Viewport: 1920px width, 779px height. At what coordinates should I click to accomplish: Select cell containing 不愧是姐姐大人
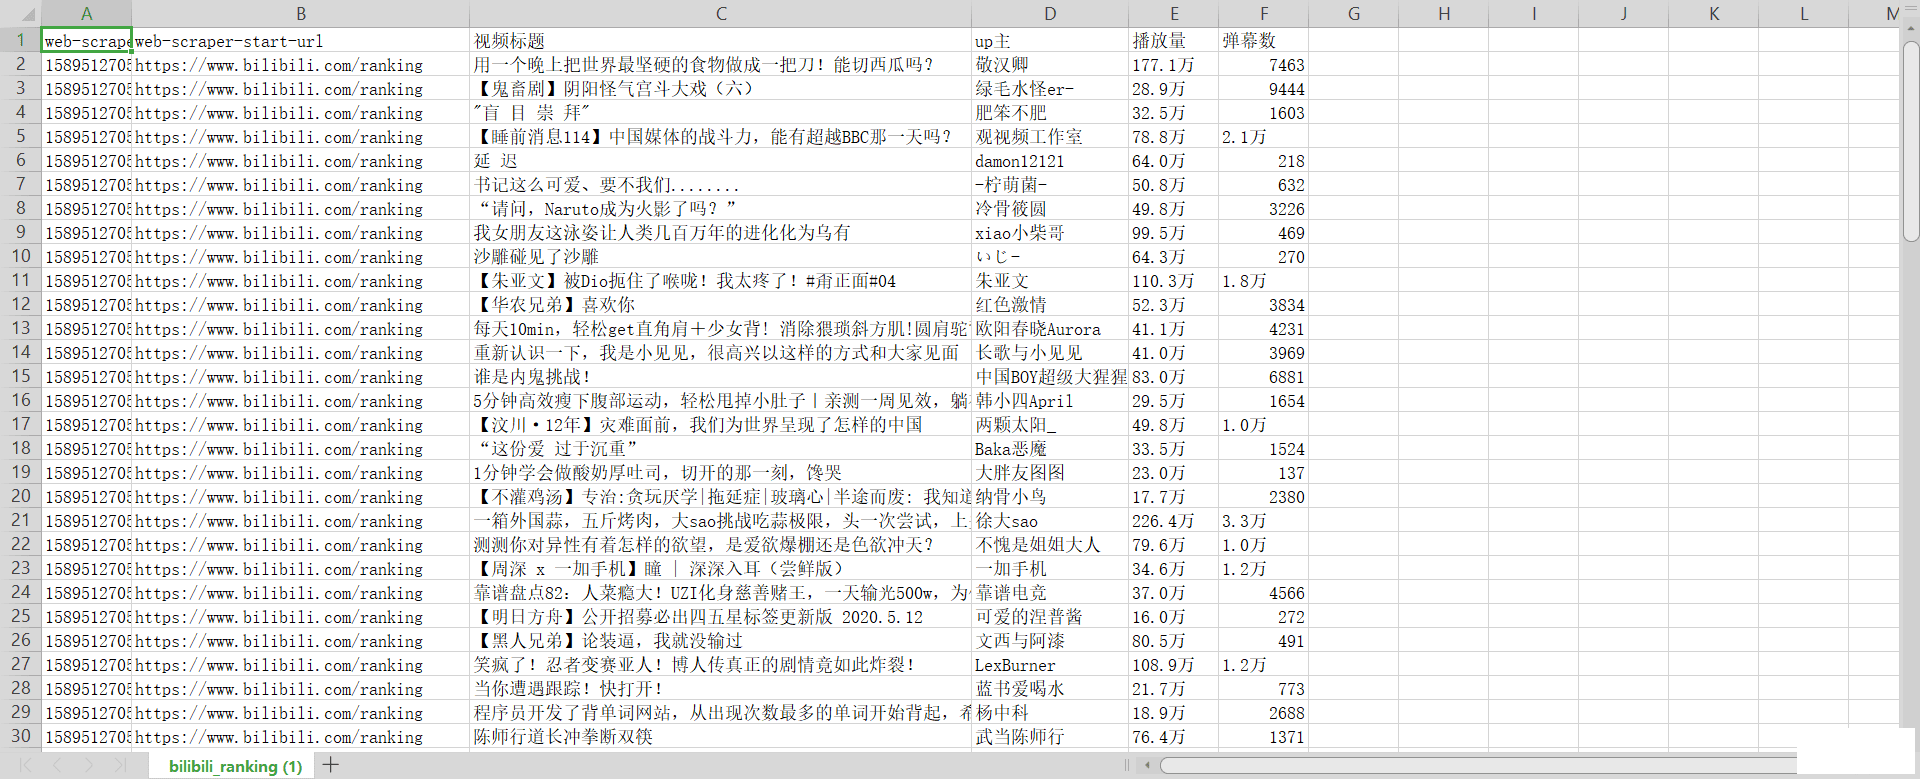[1050, 545]
